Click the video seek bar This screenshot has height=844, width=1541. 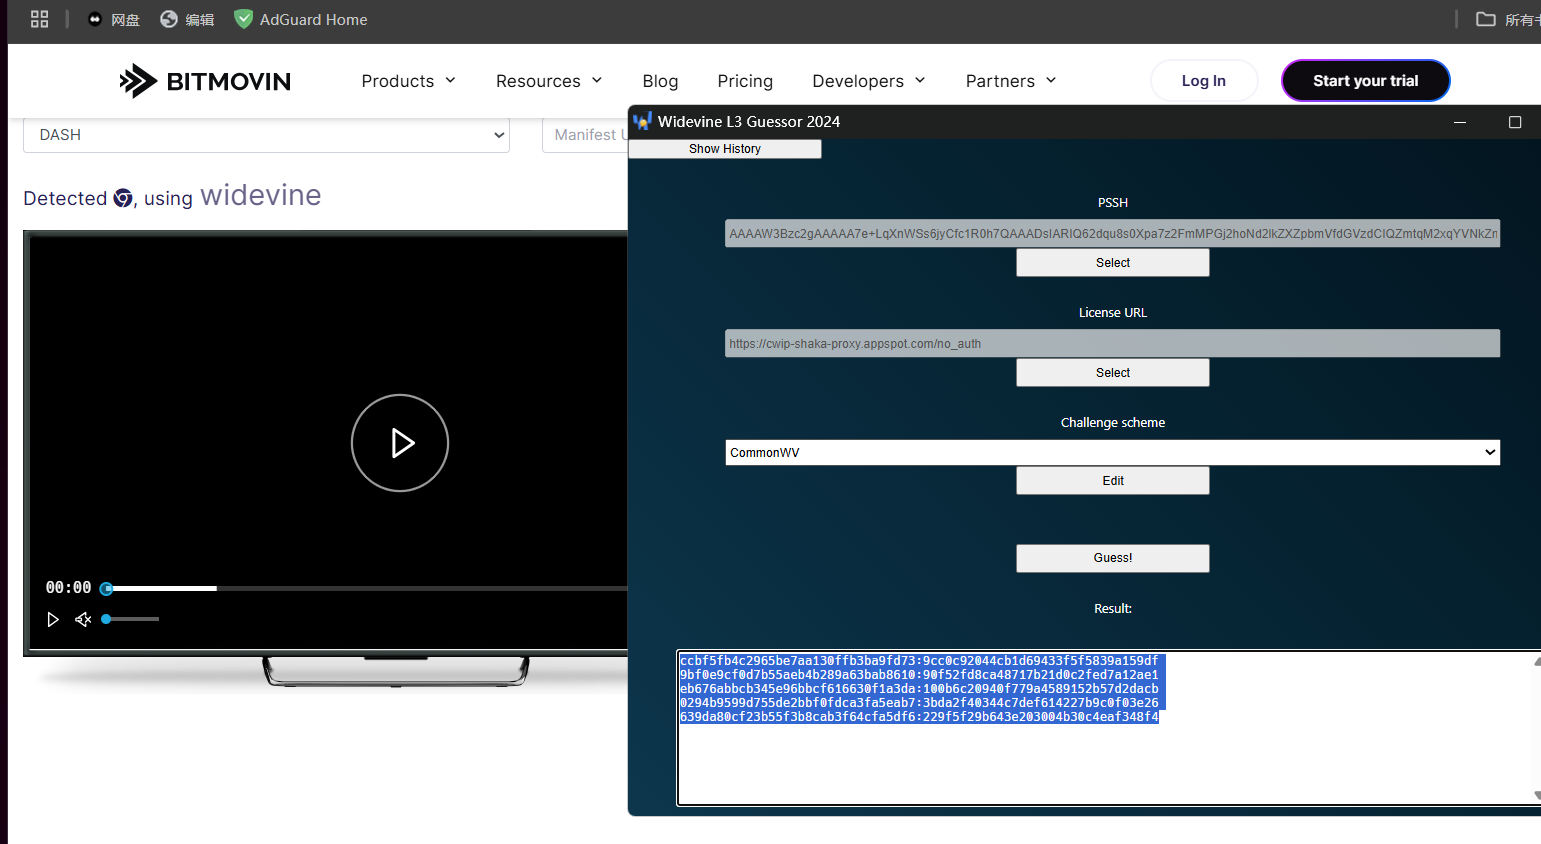364,588
